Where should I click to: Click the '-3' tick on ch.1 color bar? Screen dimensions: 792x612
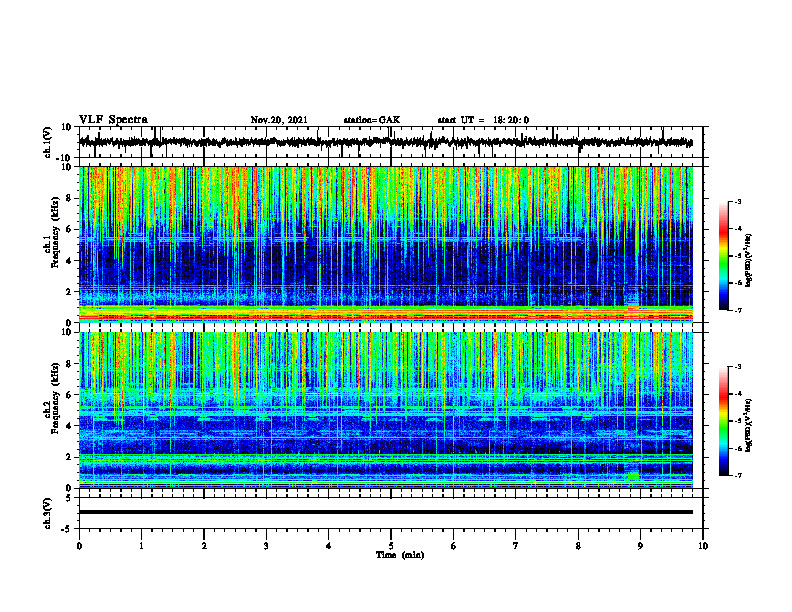[x=737, y=201]
